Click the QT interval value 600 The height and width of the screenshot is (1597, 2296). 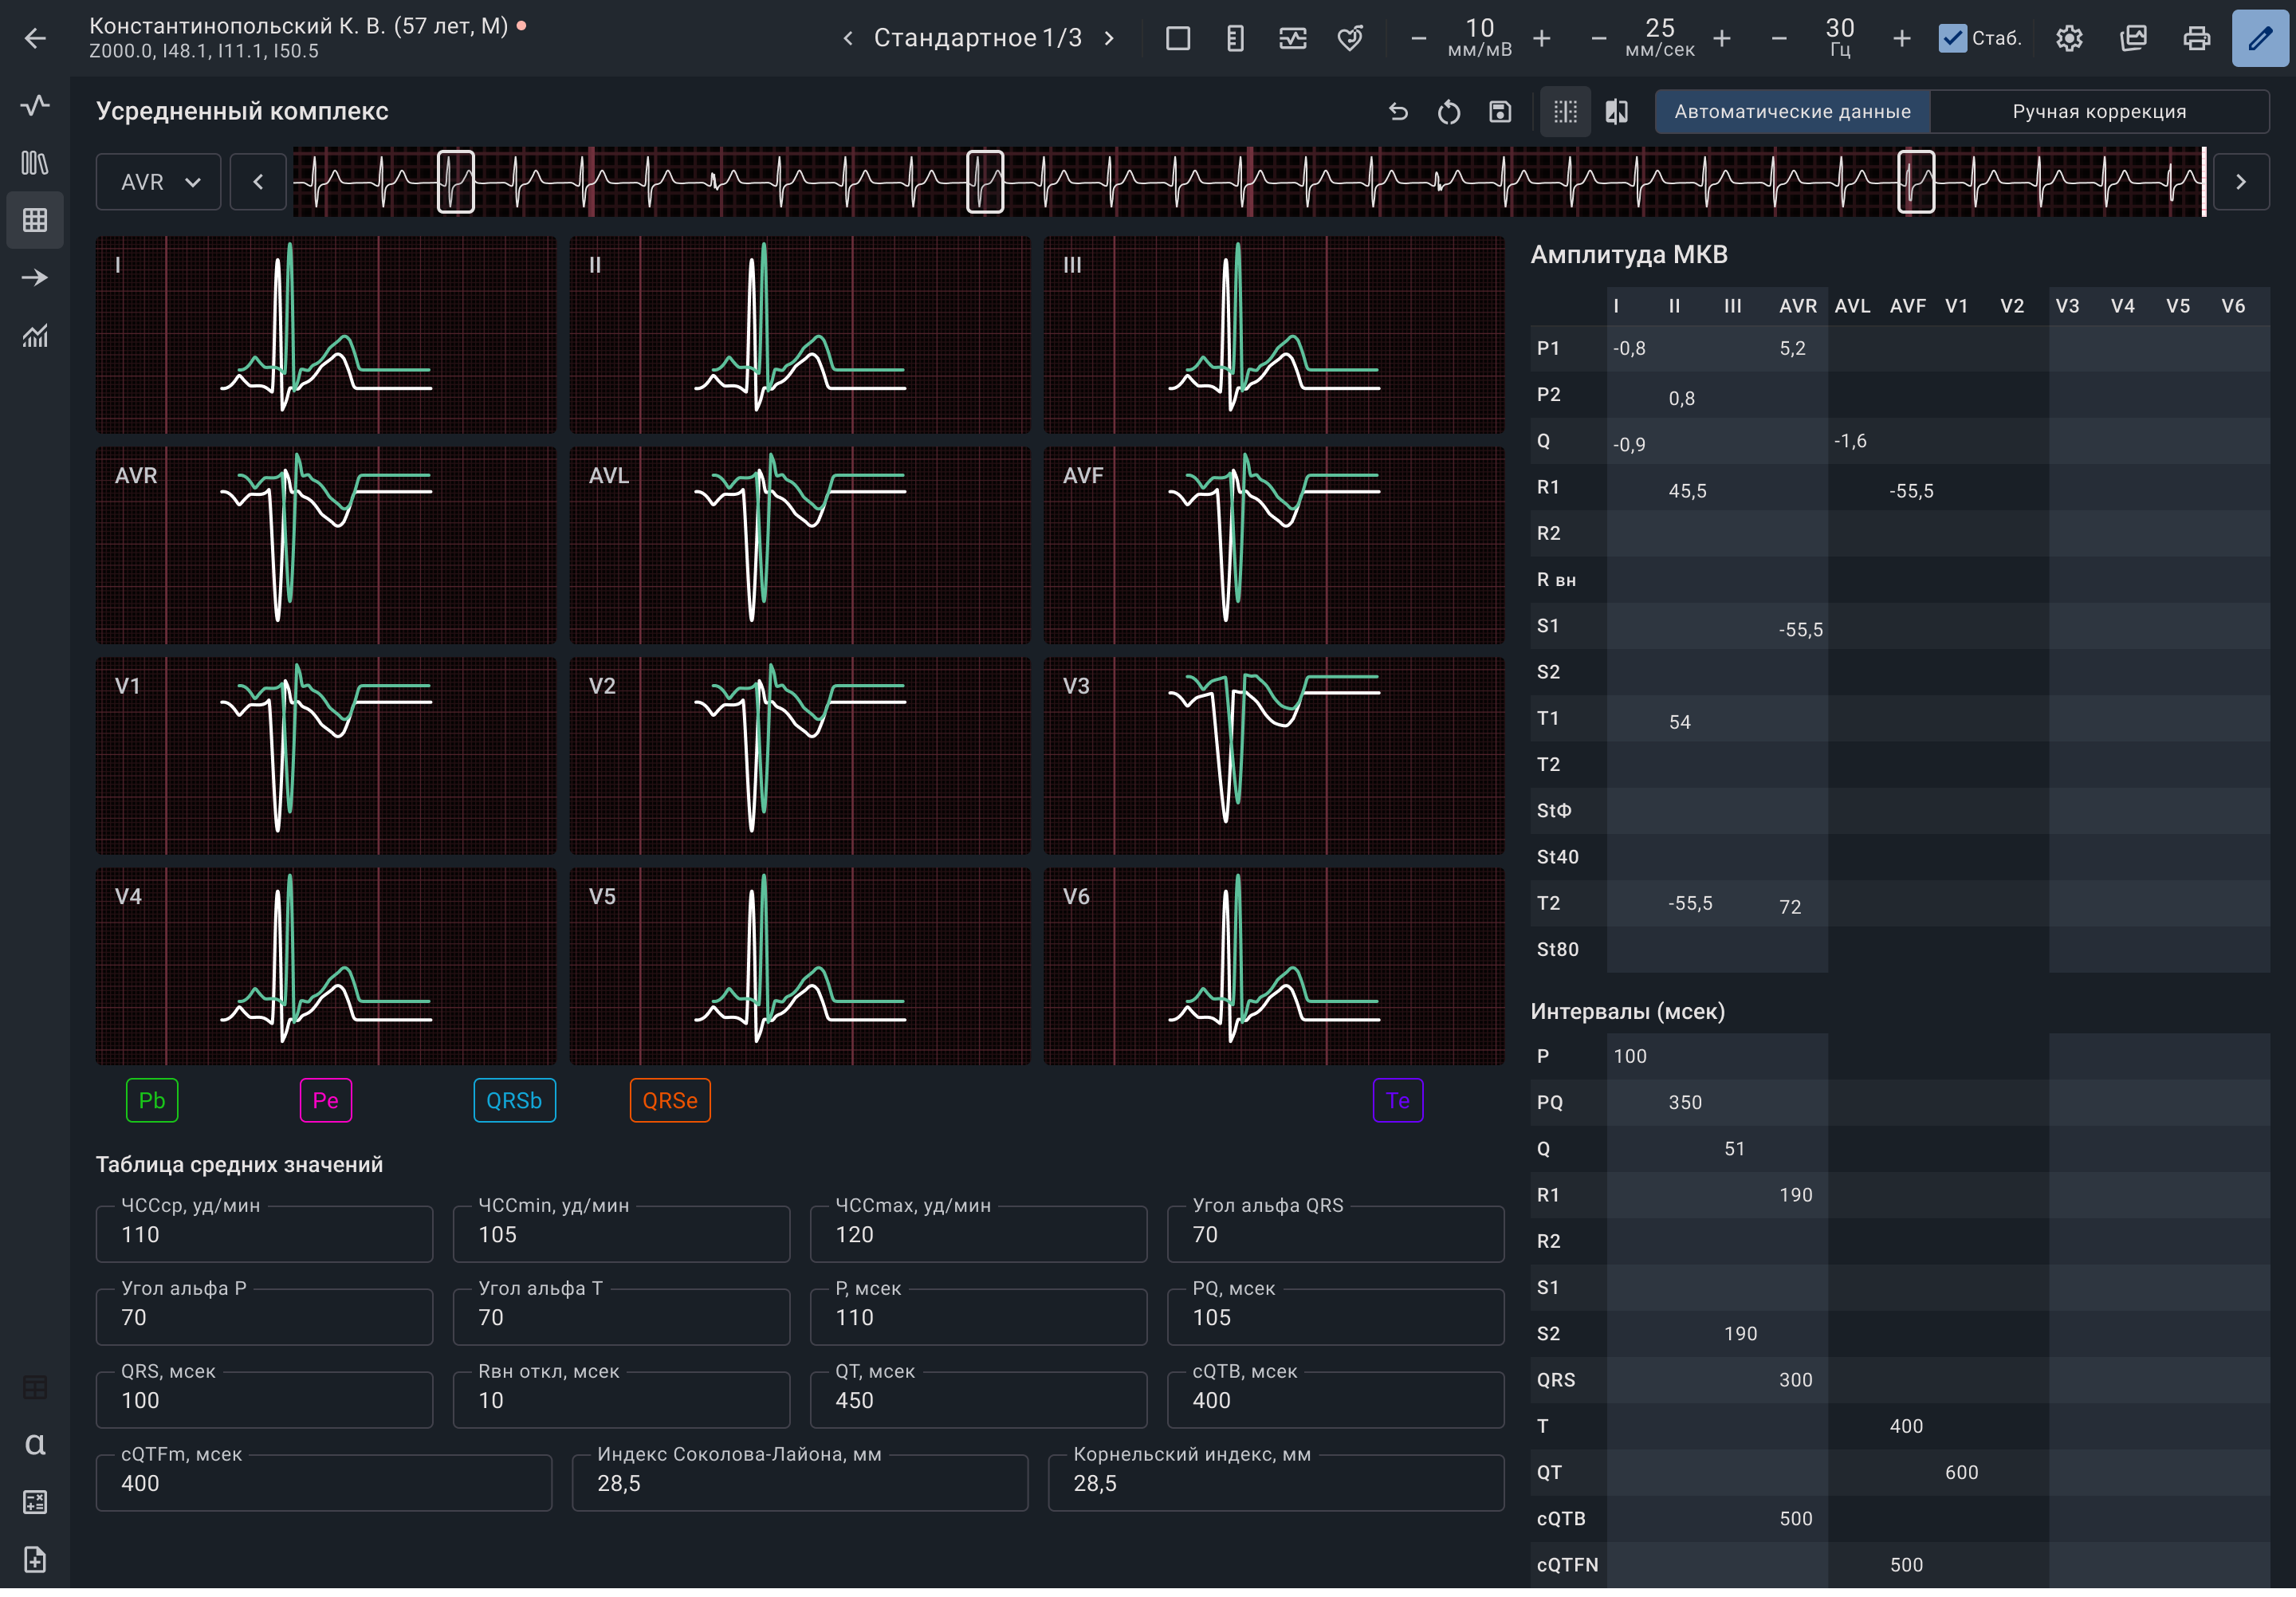[x=1961, y=1472]
